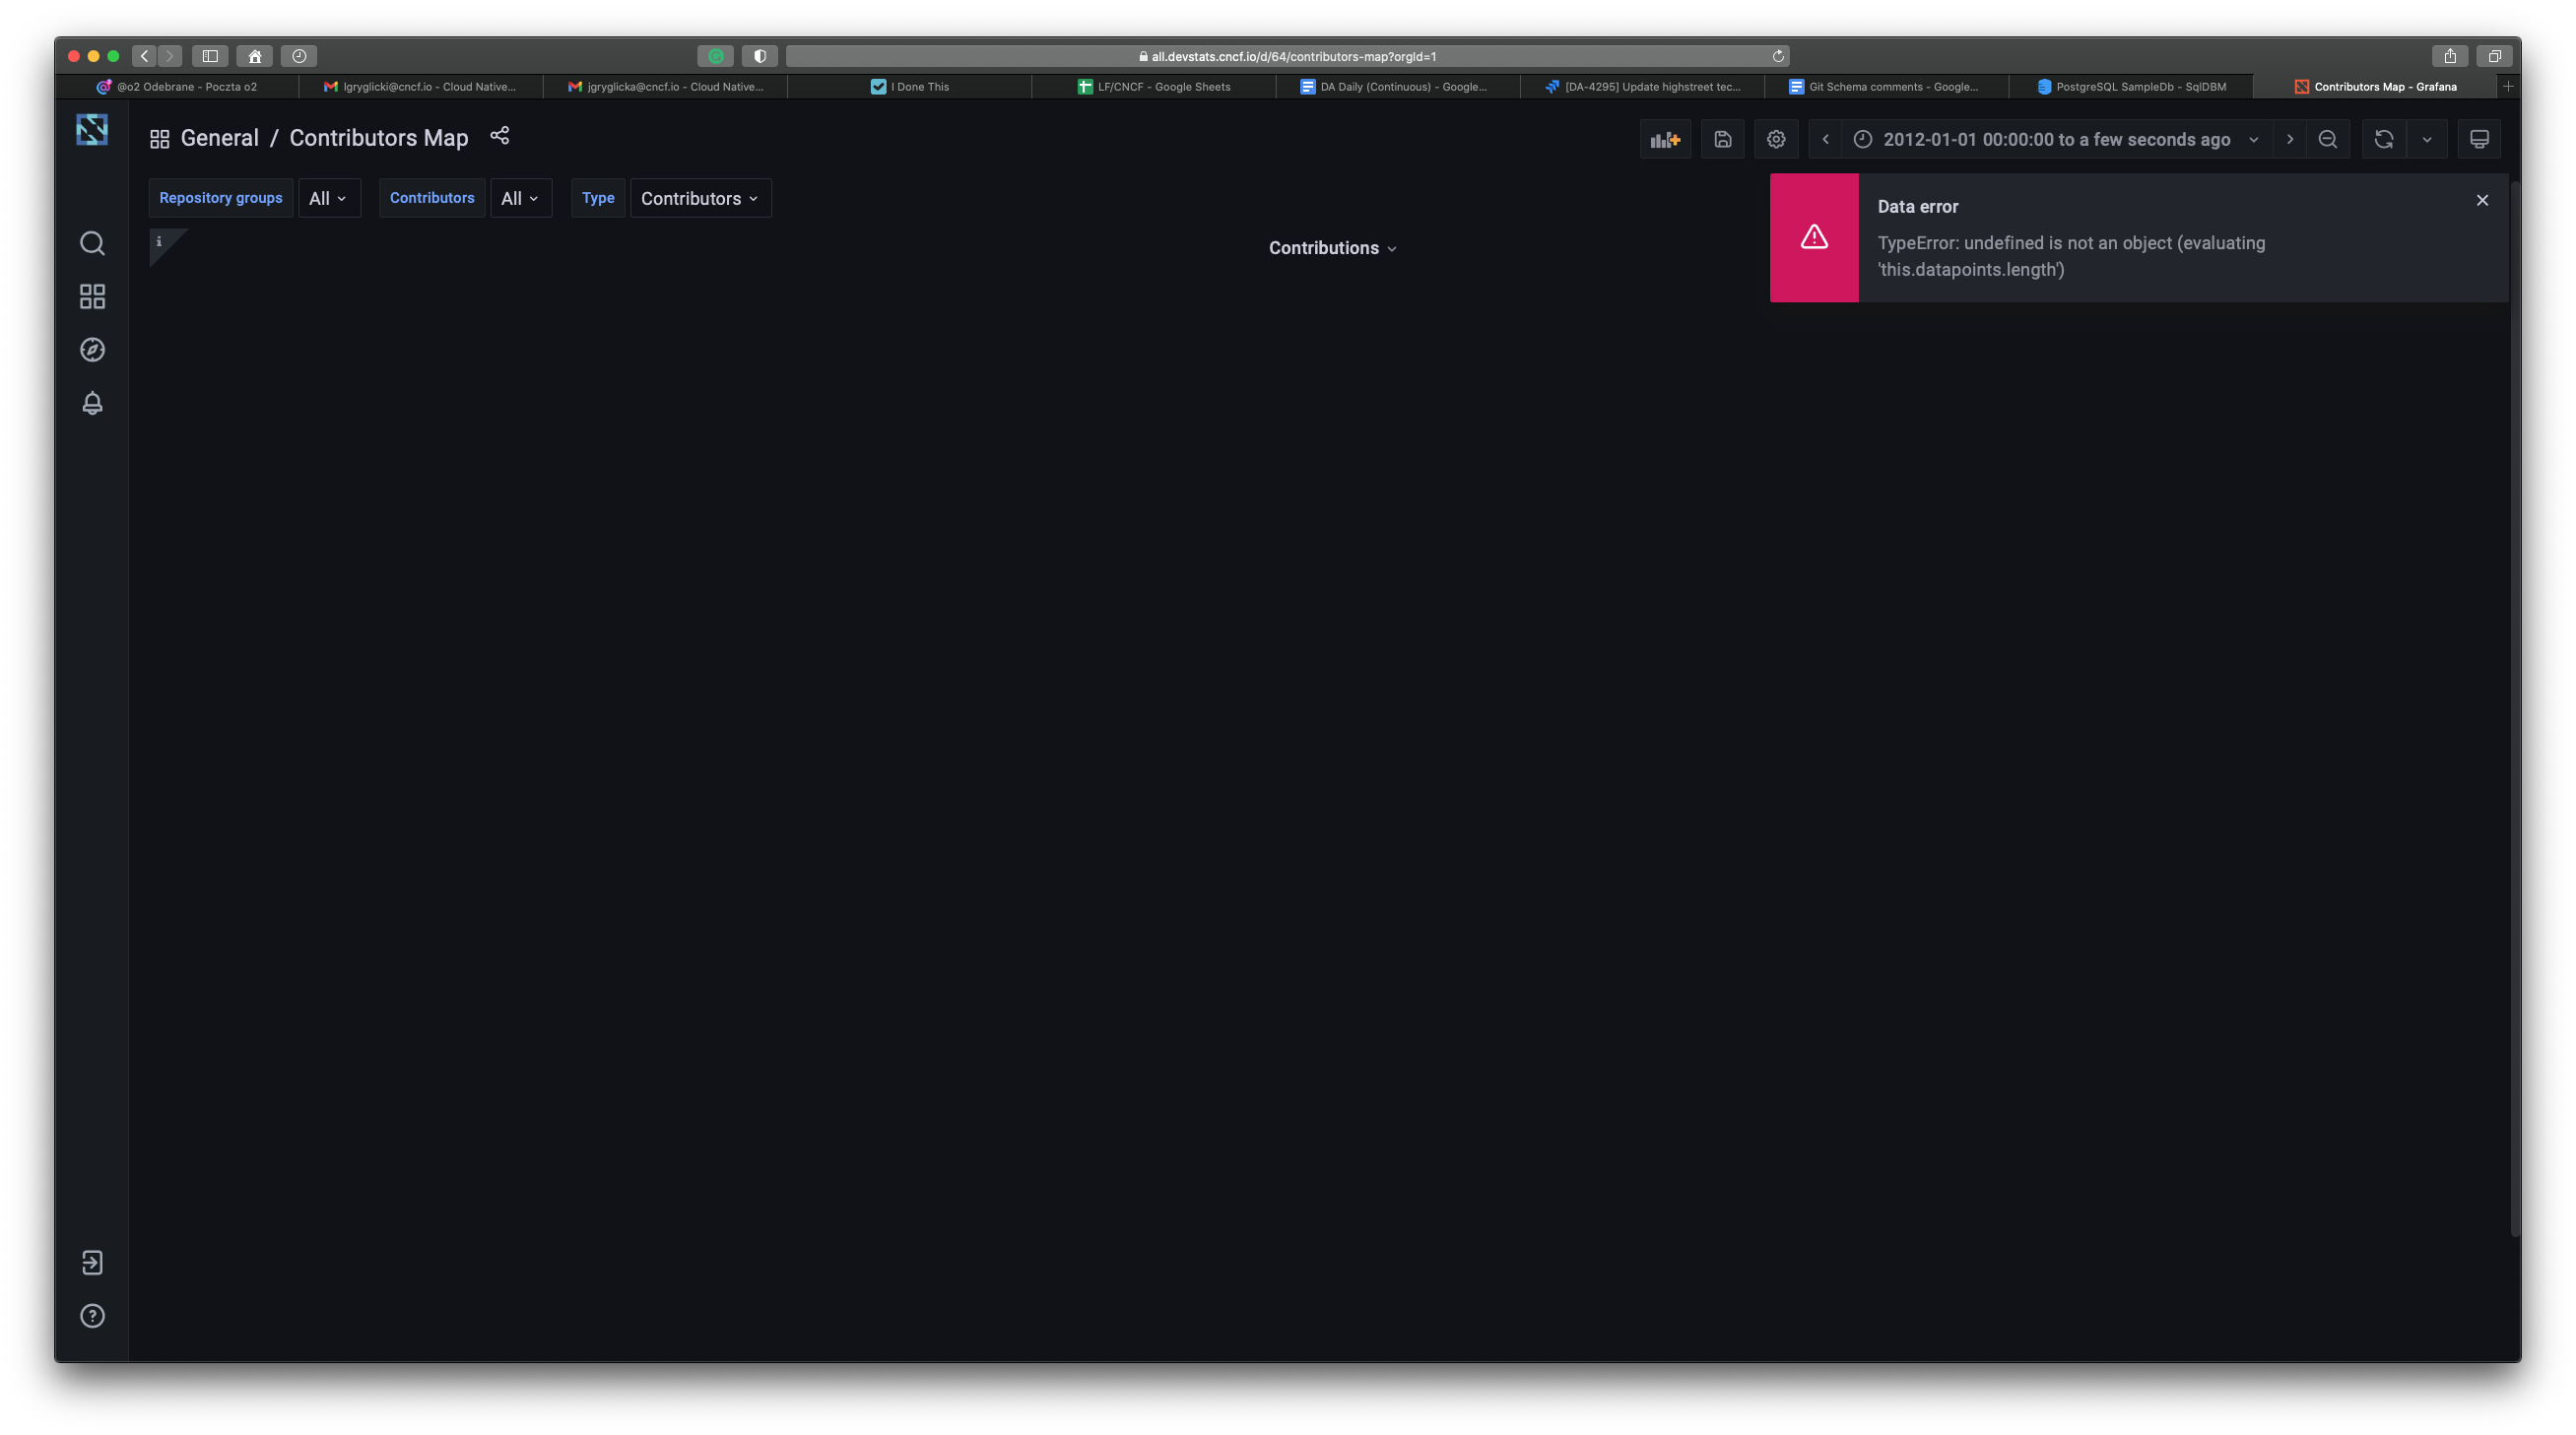Open the Explore compass icon
The height and width of the screenshot is (1435, 2576).
(92, 350)
